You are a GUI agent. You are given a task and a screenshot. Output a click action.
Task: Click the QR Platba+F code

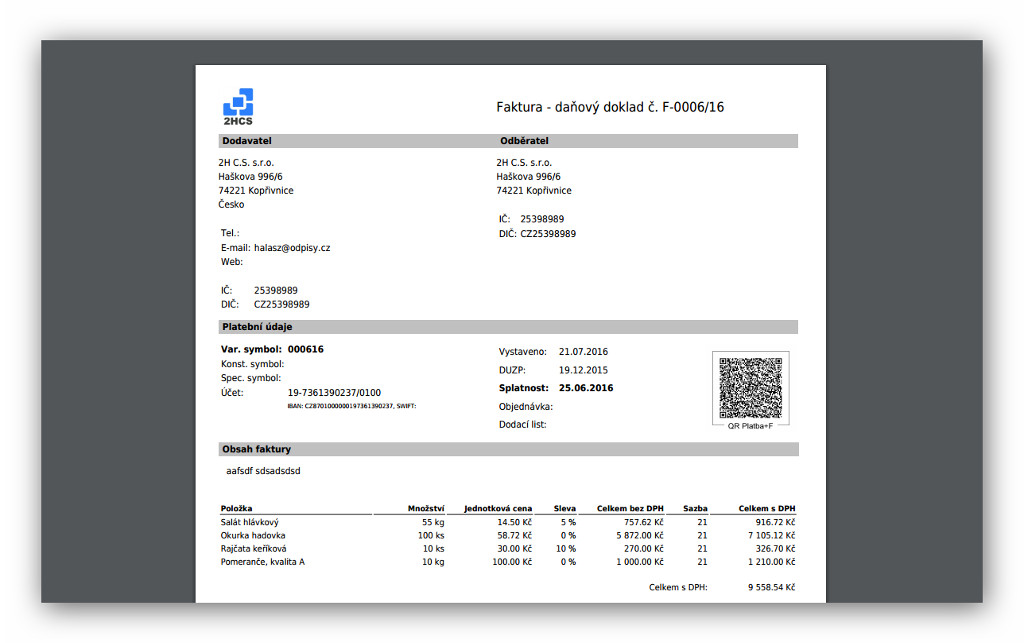coord(749,387)
